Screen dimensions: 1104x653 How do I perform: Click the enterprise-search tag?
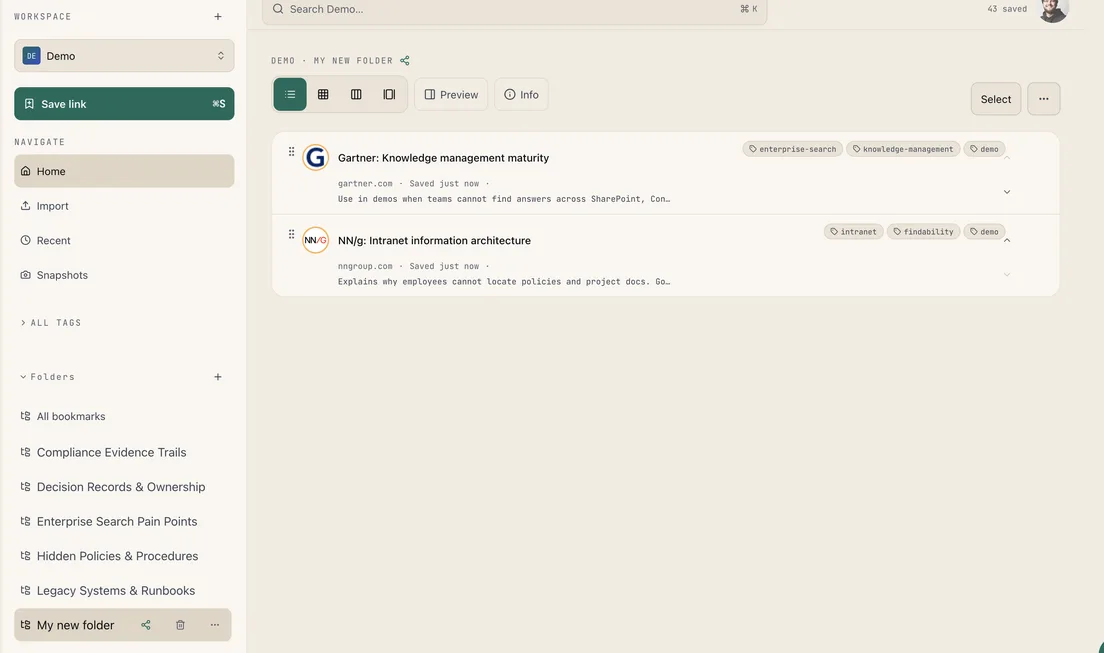coord(793,149)
